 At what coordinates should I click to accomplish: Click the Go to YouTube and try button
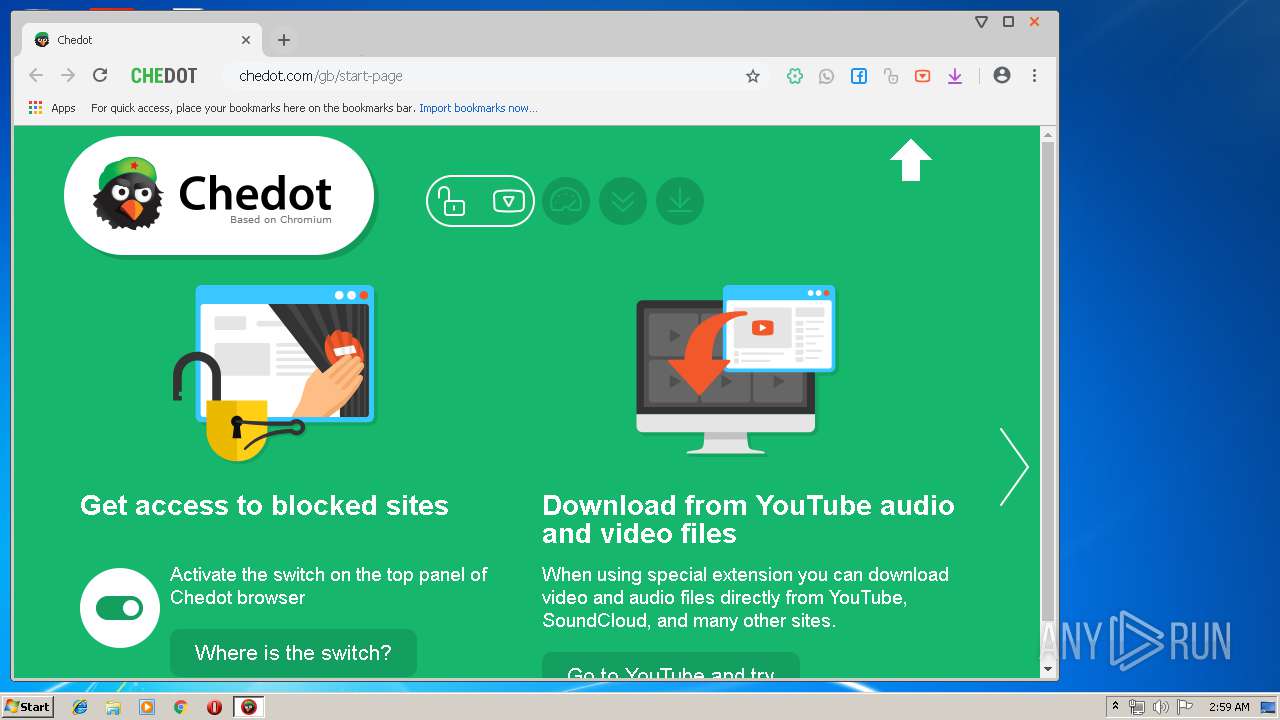click(671, 666)
